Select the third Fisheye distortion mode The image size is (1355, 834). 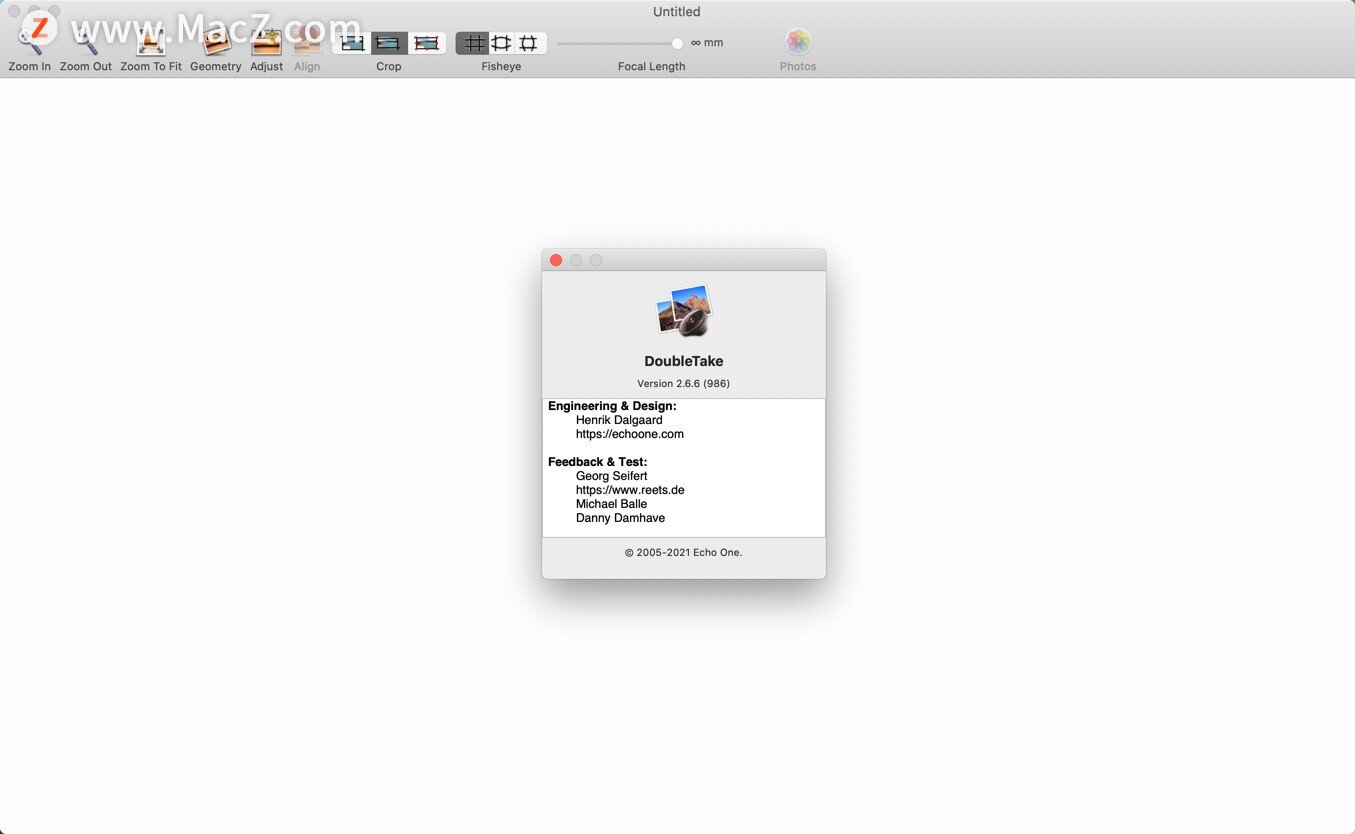[x=529, y=43]
